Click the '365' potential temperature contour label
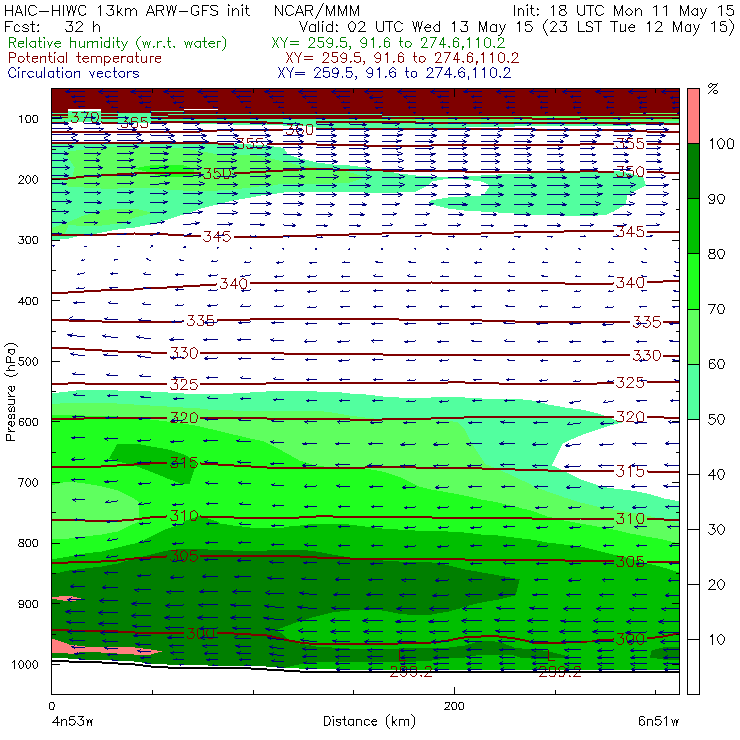This screenshot has height=740, width=740. (135, 123)
